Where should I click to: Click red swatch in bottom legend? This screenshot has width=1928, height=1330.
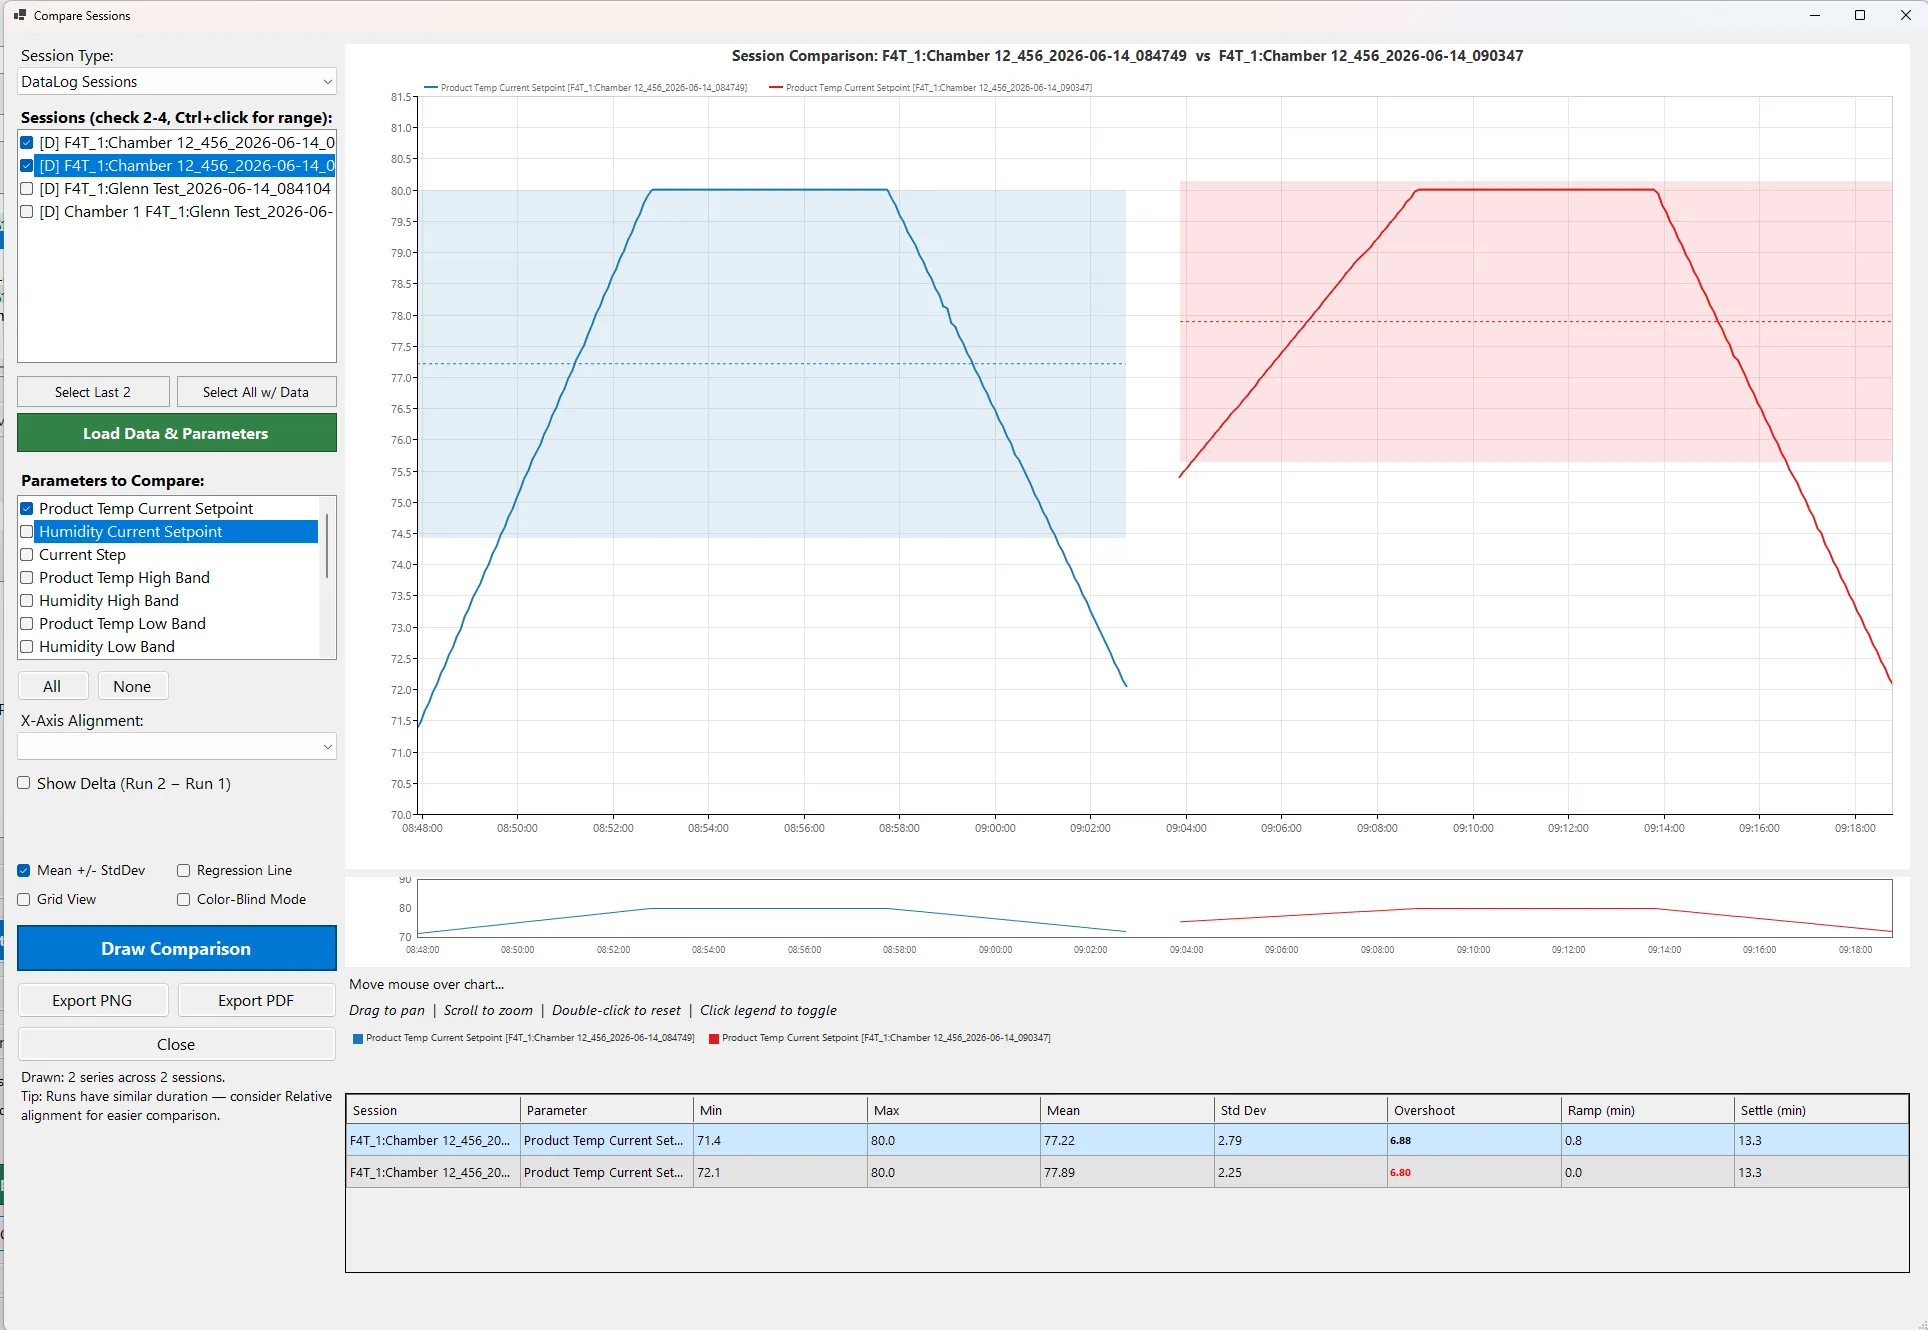[x=714, y=1039]
